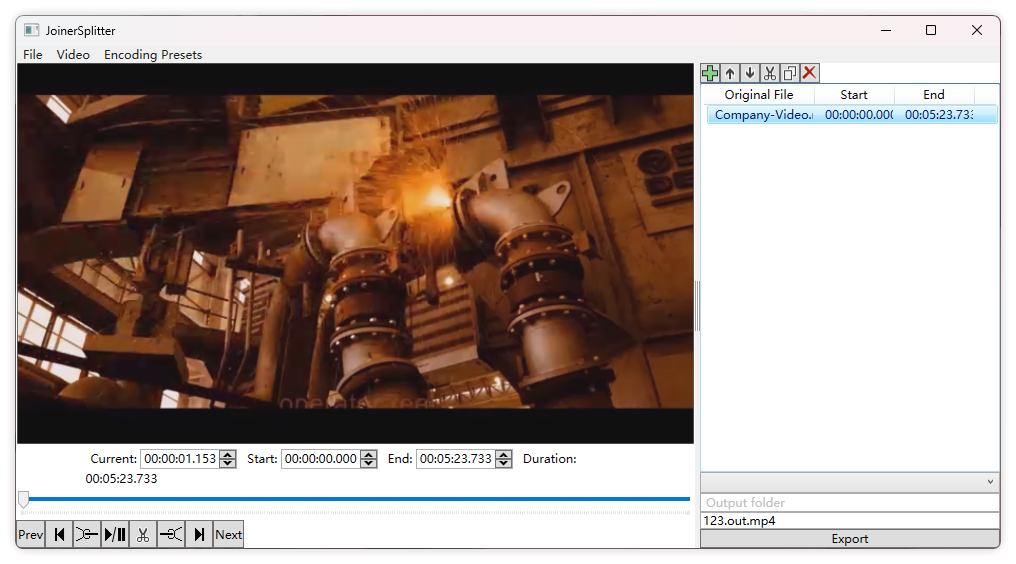This screenshot has height=564, width=1016.
Task: Click the Output folder input field
Action: [x=849, y=502]
